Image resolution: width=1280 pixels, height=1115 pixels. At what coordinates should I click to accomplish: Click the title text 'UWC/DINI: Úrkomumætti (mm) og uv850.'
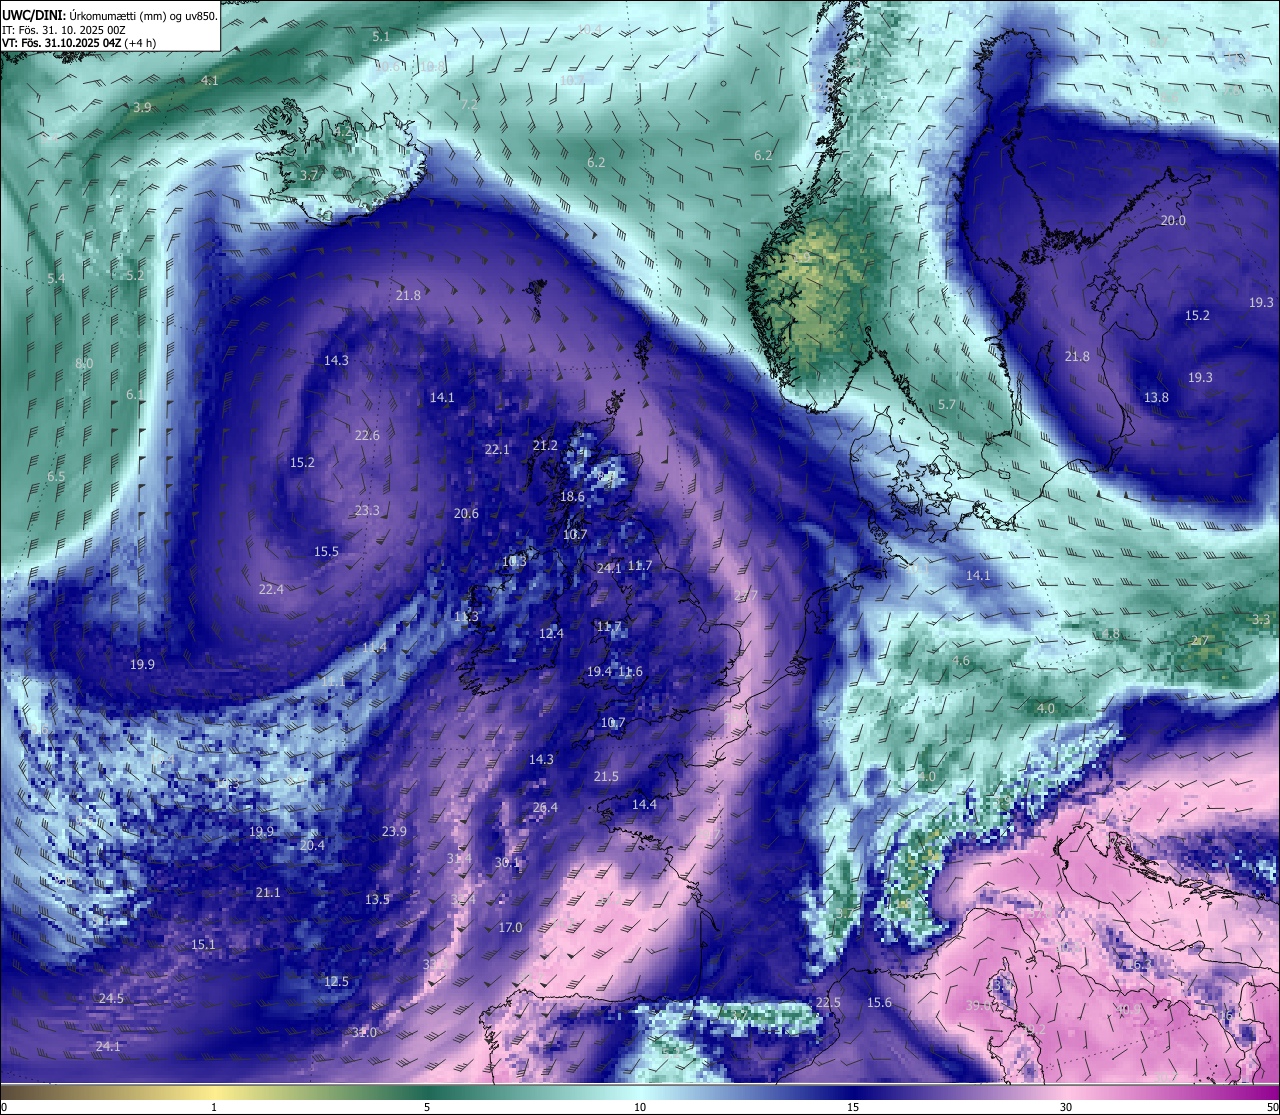pyautogui.click(x=110, y=16)
